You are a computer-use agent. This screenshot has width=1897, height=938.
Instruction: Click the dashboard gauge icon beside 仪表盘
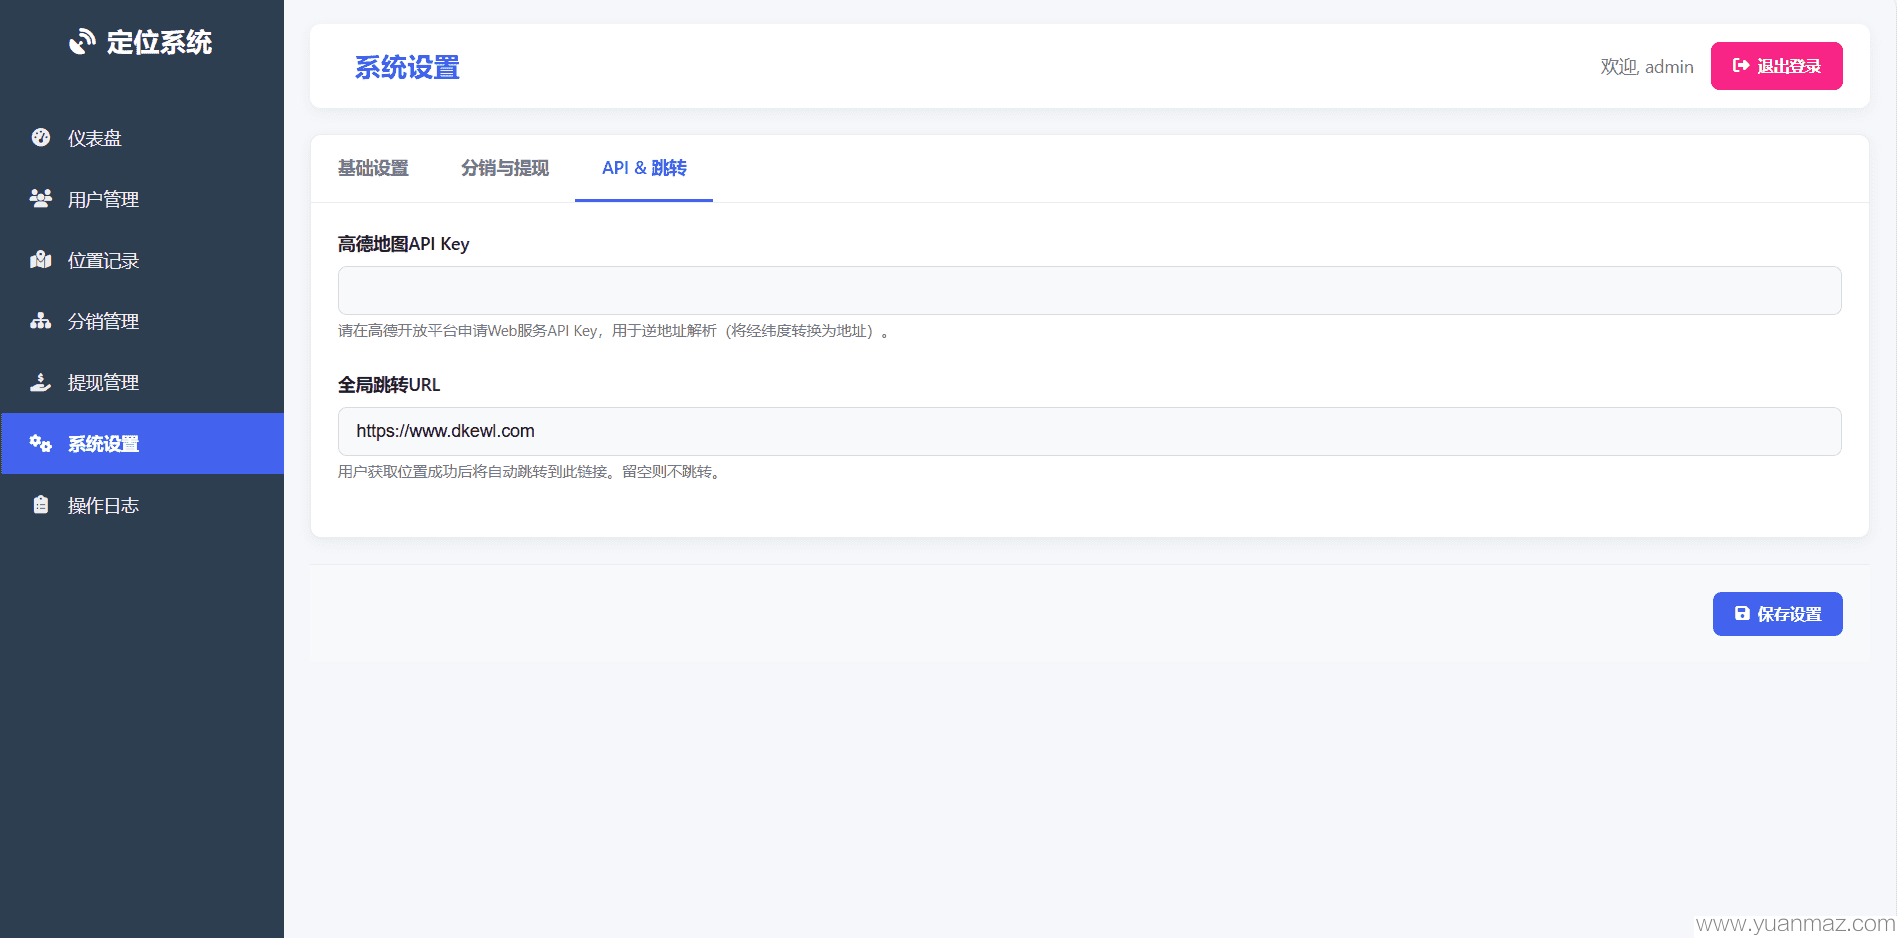41,138
